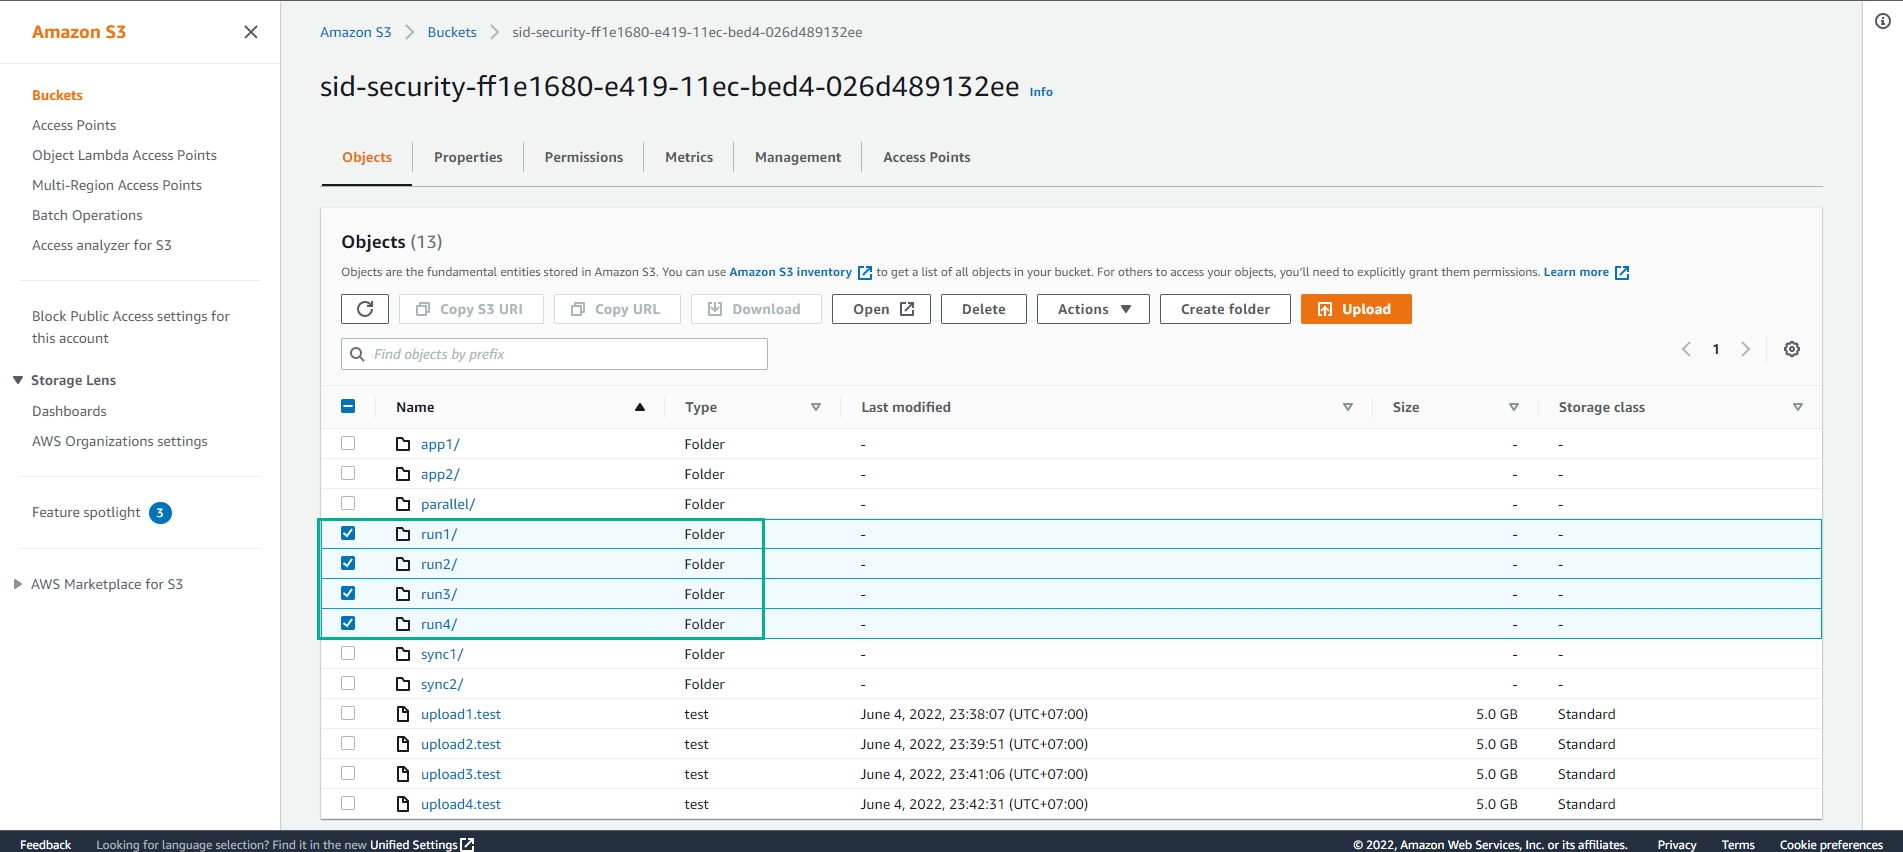Click the file icon for upload3.test
Image resolution: width=1903 pixels, height=852 pixels.
(403, 774)
